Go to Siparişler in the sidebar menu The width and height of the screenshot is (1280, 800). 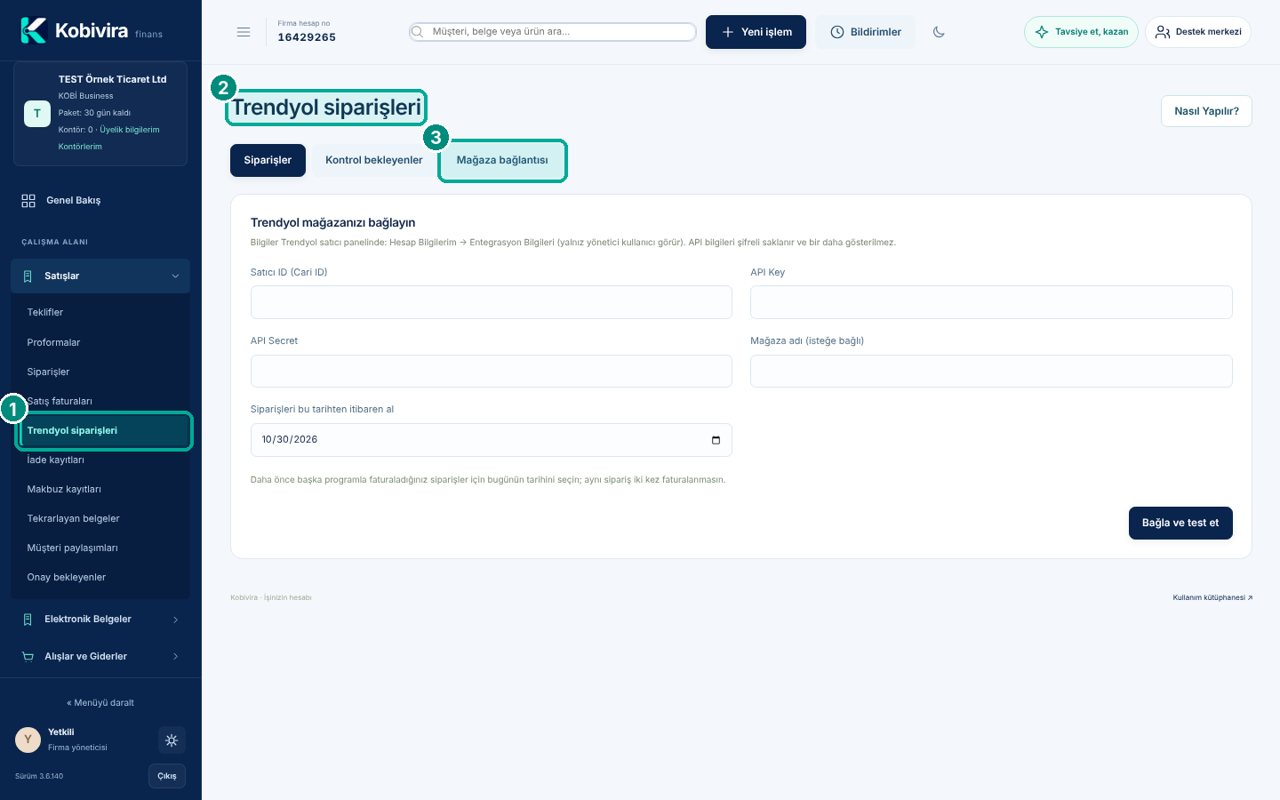(48, 372)
